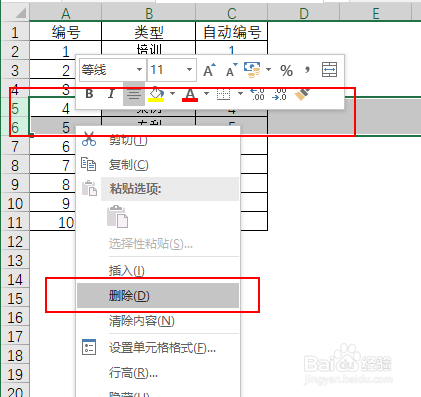Expand accounting format dropdown arrow

(268, 70)
